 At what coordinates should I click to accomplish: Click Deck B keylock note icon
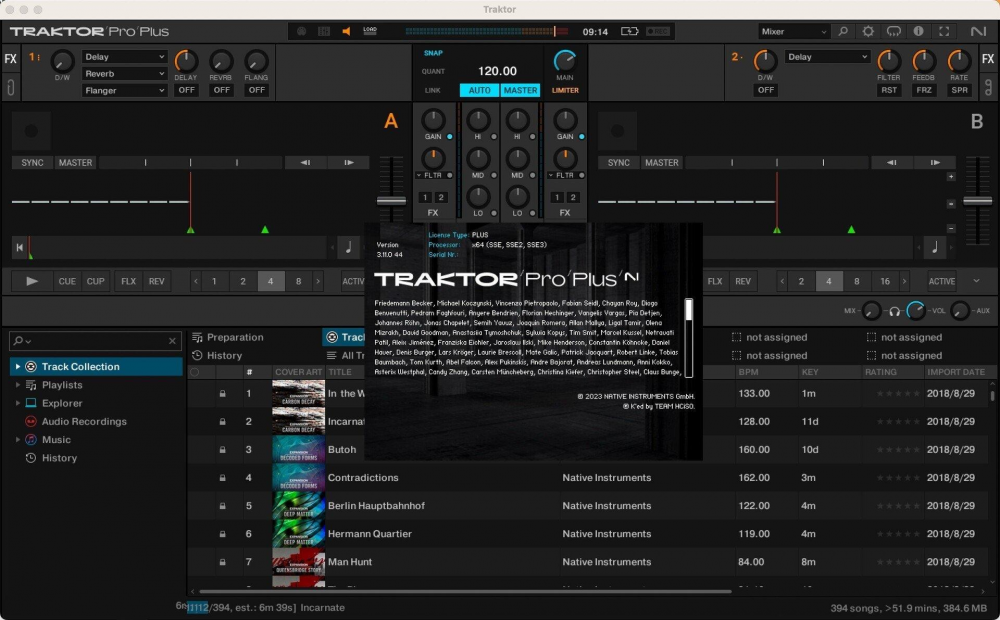(x=935, y=247)
